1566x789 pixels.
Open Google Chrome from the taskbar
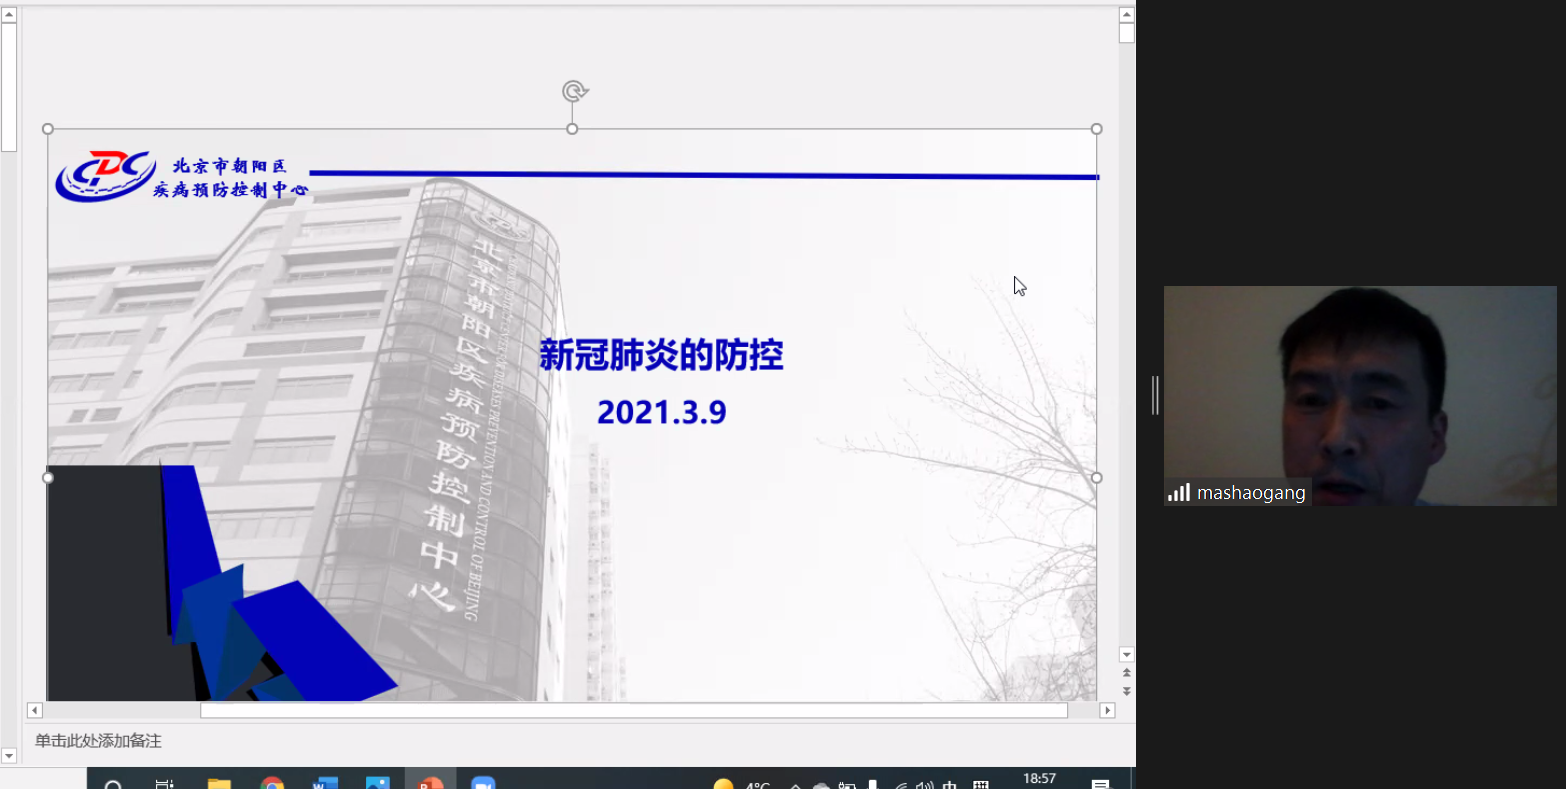pos(272,782)
